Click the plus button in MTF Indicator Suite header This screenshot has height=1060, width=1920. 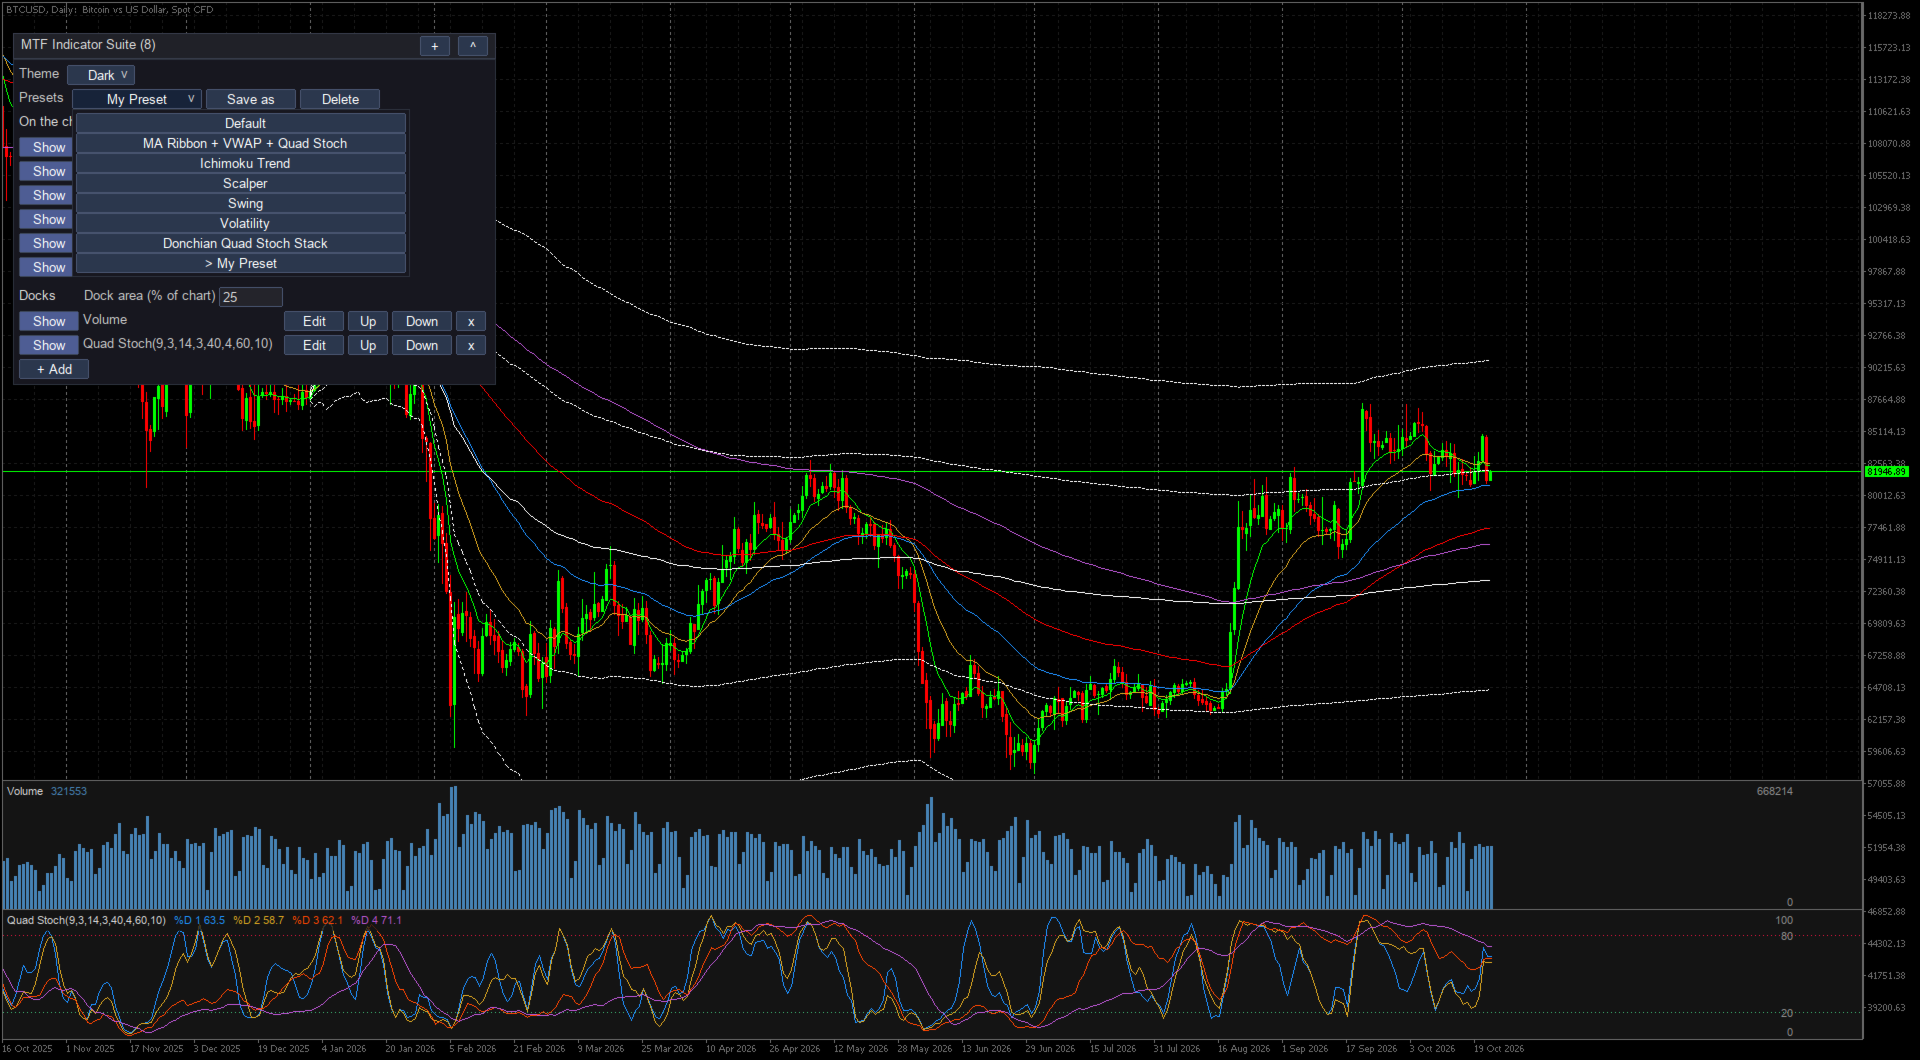434,46
